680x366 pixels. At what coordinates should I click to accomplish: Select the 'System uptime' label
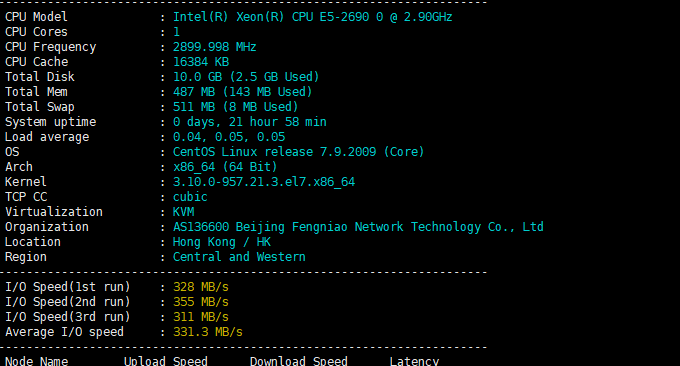(50, 122)
